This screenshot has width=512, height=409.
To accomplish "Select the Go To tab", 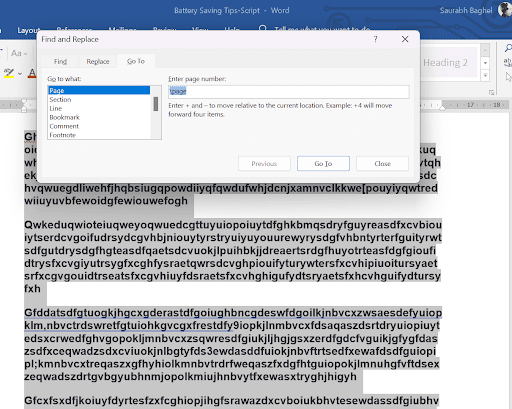I will (x=136, y=61).
